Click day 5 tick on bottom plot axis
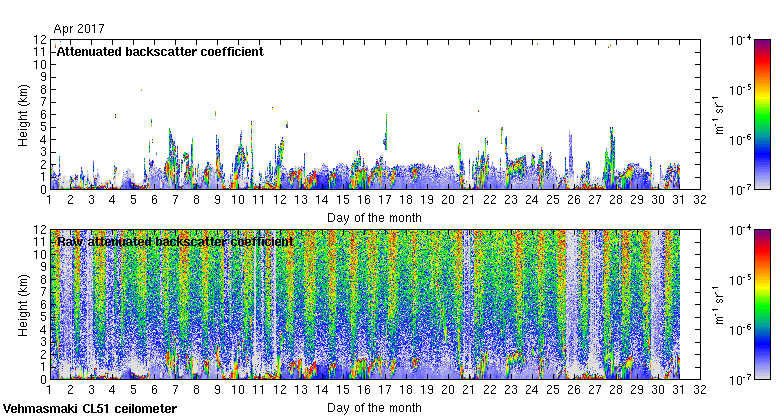 [x=133, y=390]
